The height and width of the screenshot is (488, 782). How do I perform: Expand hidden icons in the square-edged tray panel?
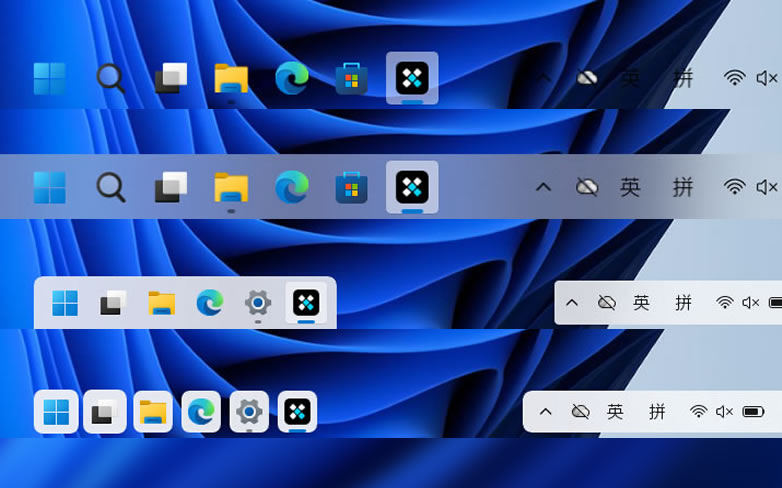572,302
